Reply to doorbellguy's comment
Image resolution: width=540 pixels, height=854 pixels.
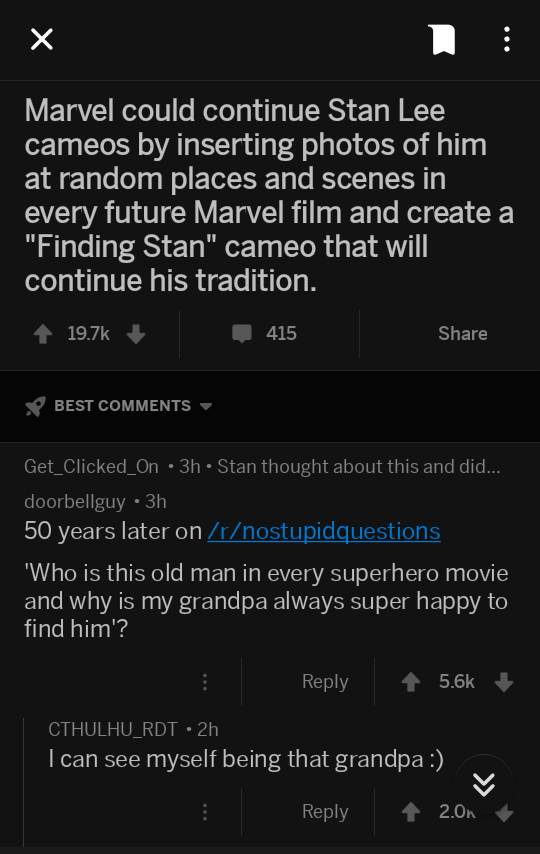pos(325,682)
